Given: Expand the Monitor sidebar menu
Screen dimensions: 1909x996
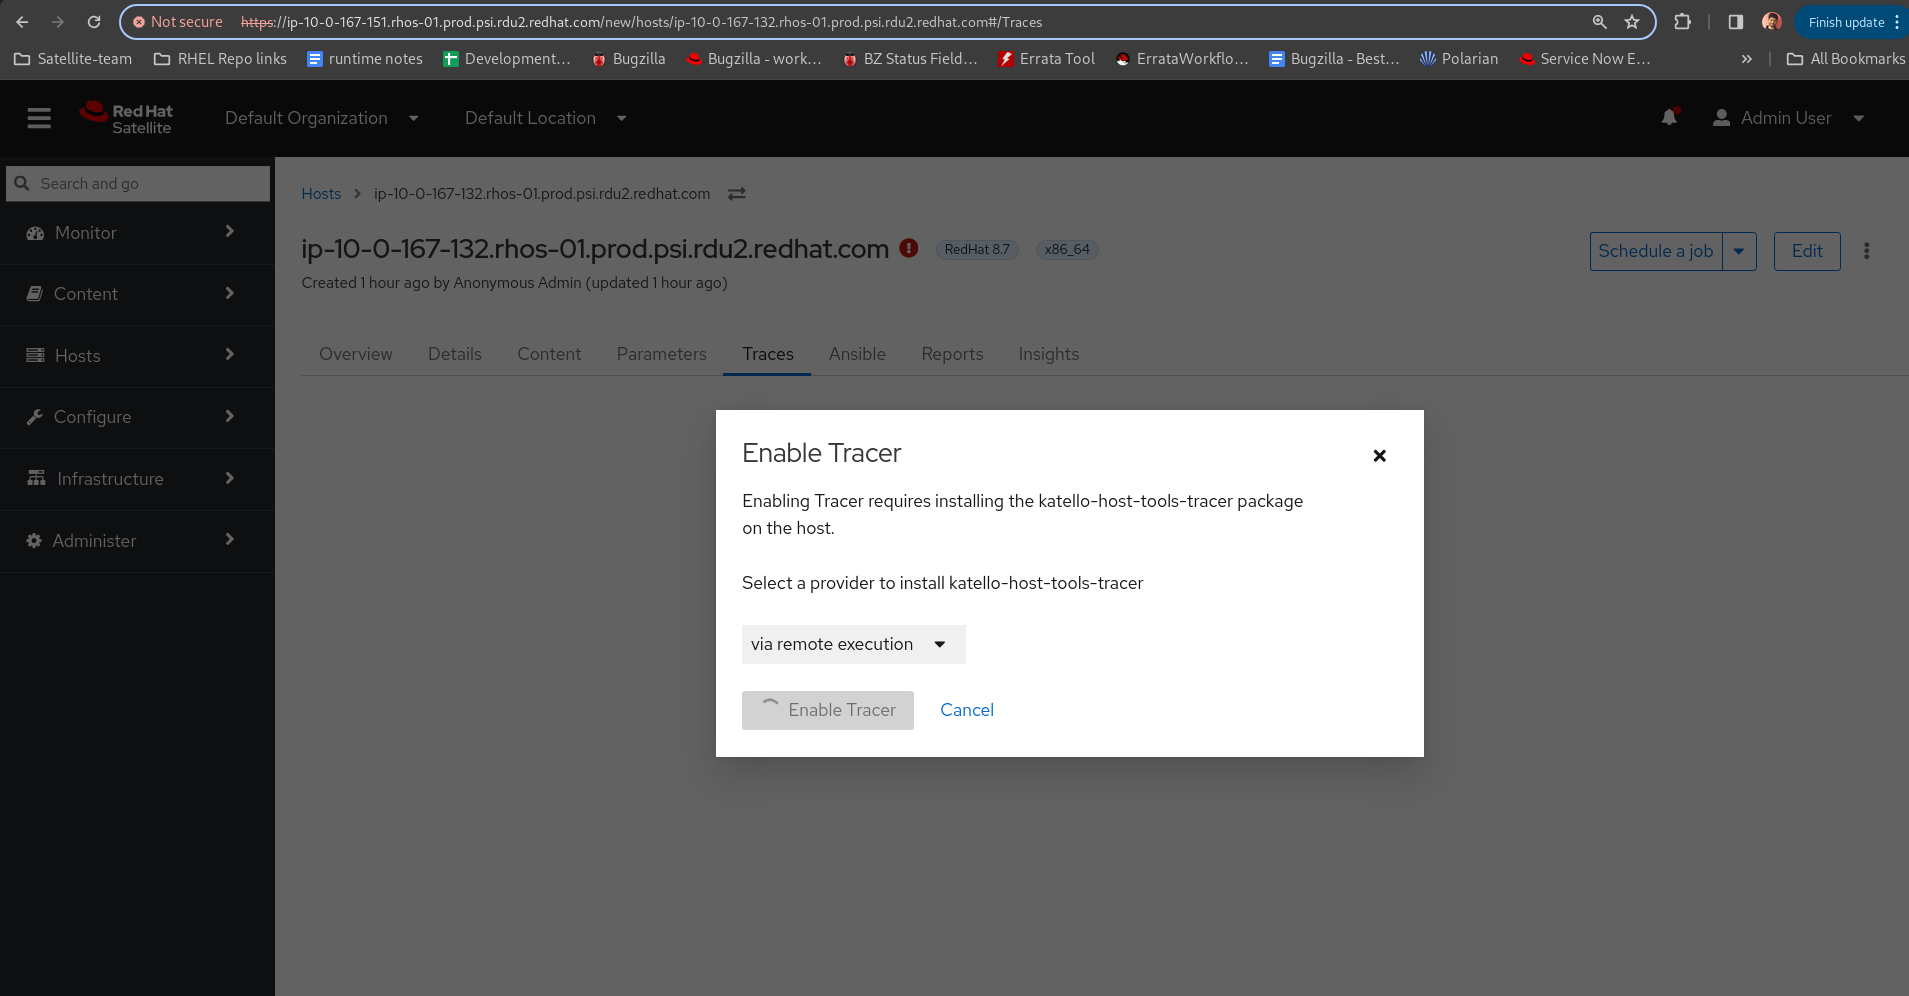Looking at the screenshot, I should [137, 233].
